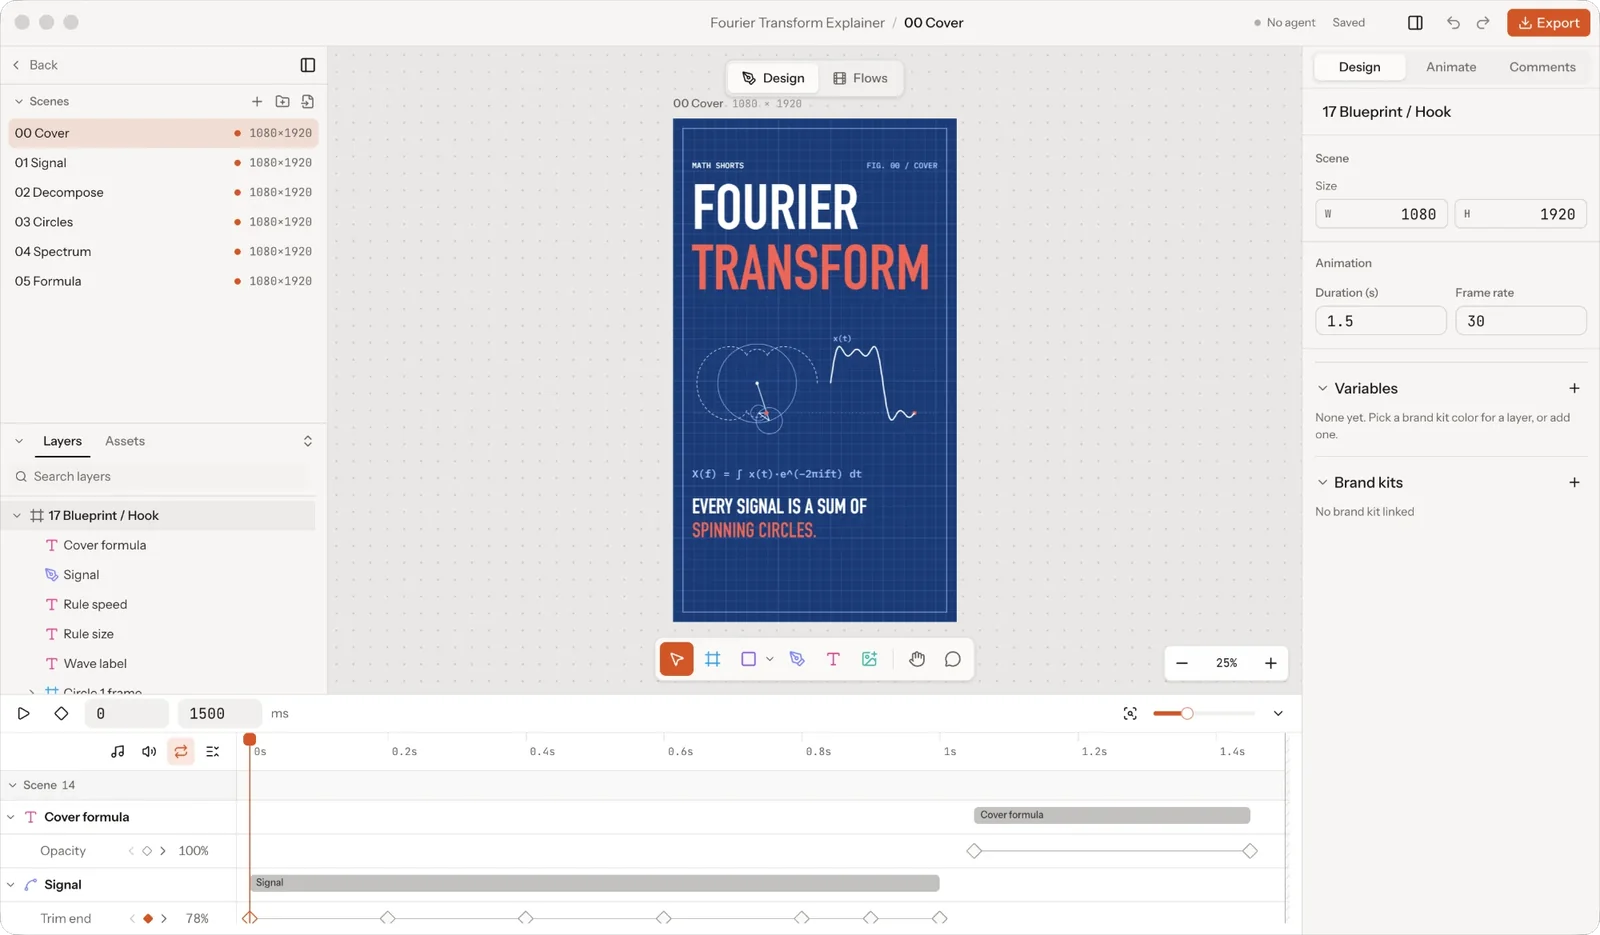Fit timeline to view icon
The height and width of the screenshot is (935, 1600).
click(1130, 713)
